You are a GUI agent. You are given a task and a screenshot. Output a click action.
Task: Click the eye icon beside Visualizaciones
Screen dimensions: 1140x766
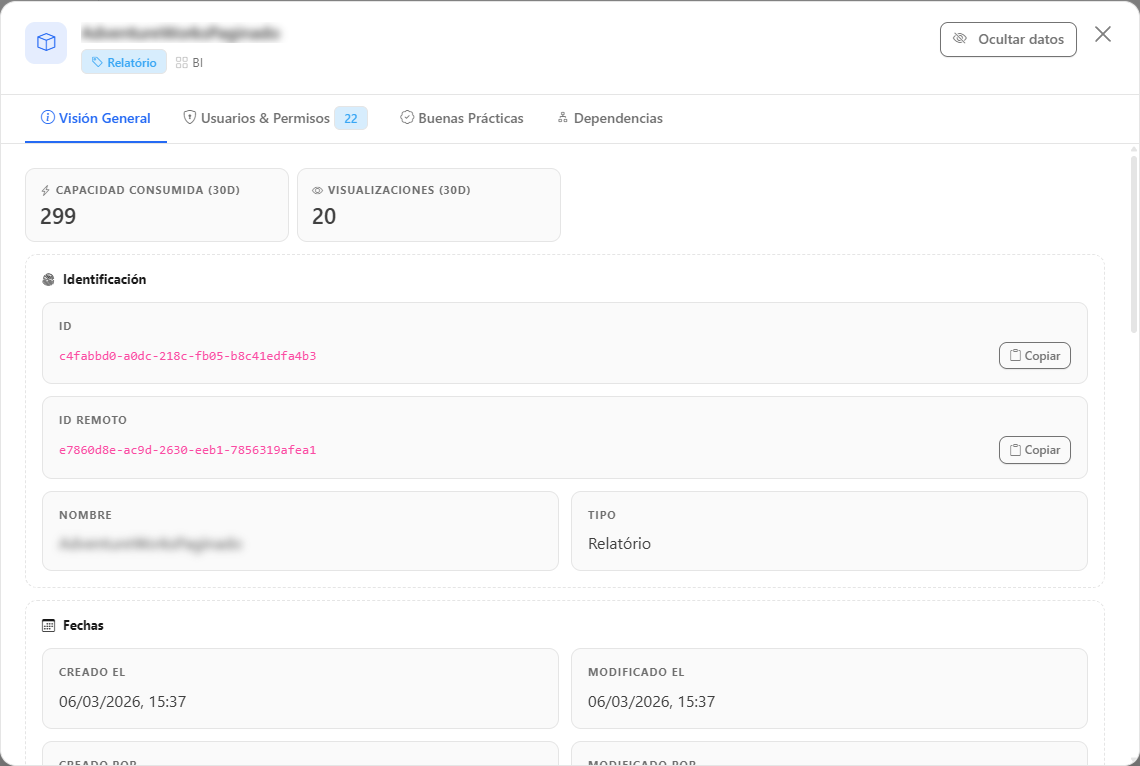(318, 190)
